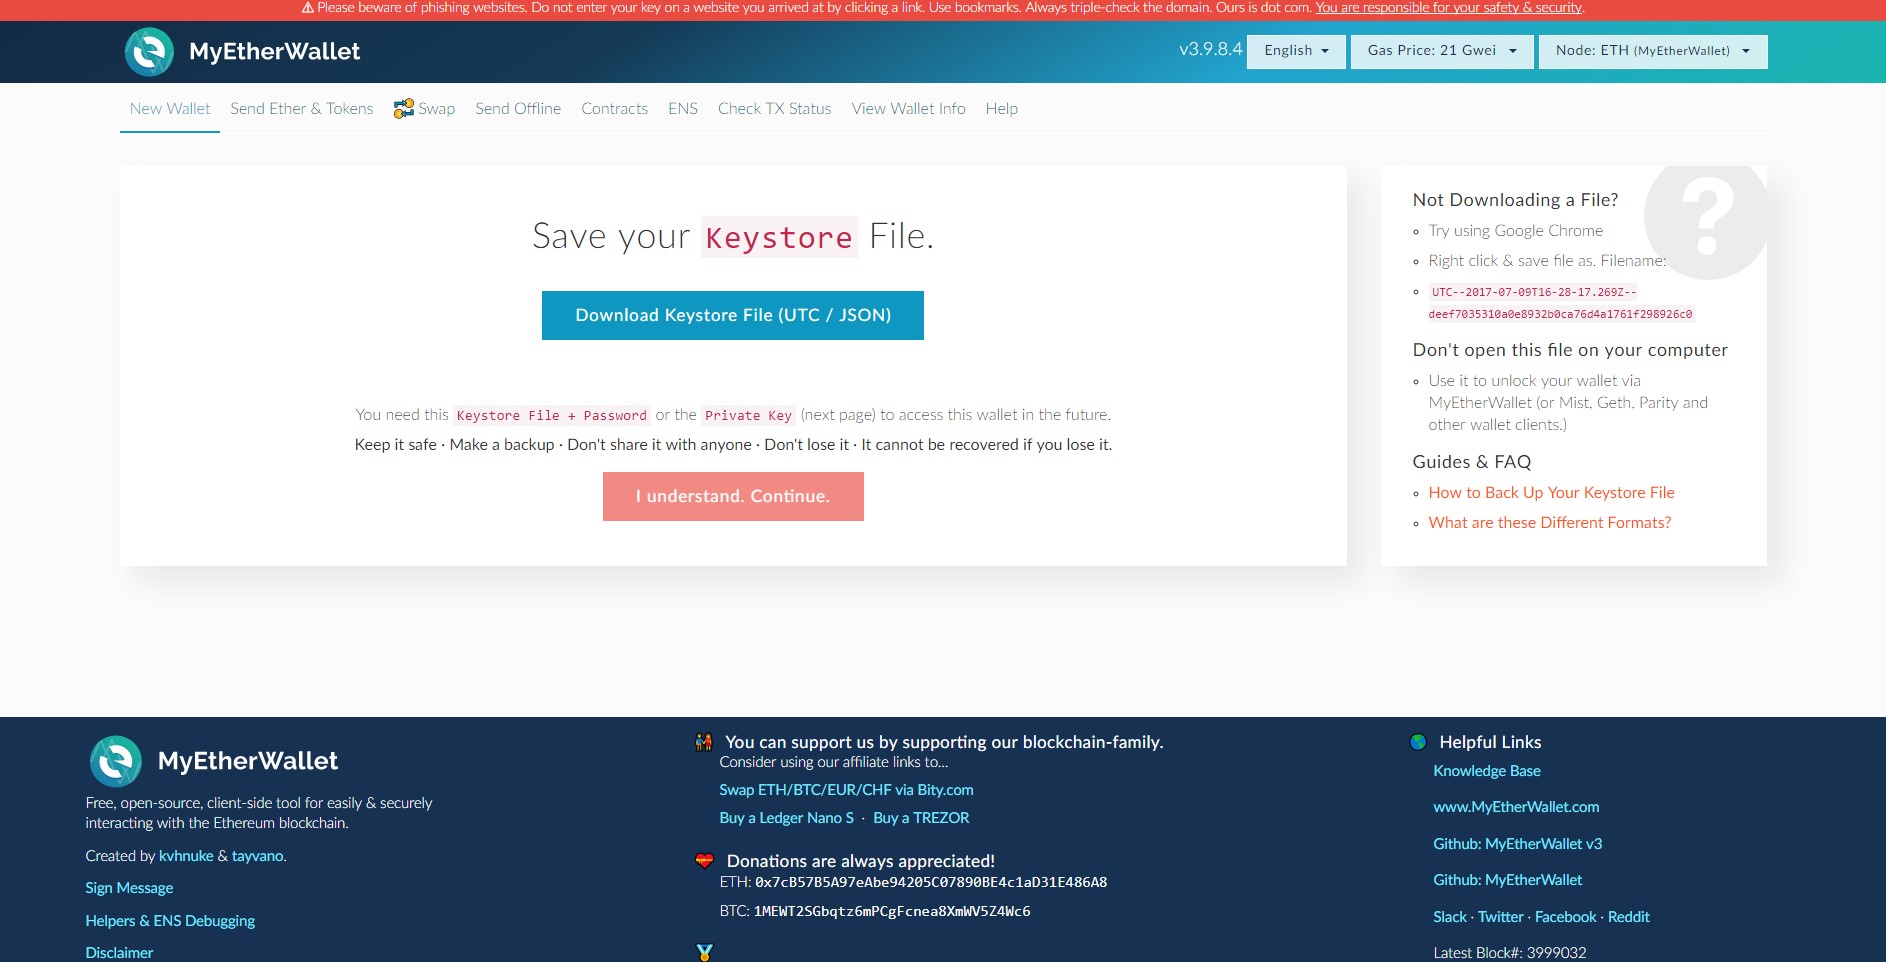Open the ENS tab
The width and height of the screenshot is (1886, 962).
tap(683, 109)
